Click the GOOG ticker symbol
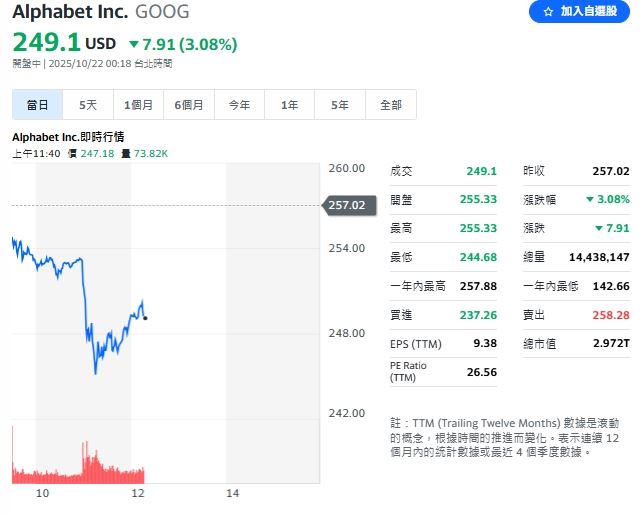 point(162,13)
